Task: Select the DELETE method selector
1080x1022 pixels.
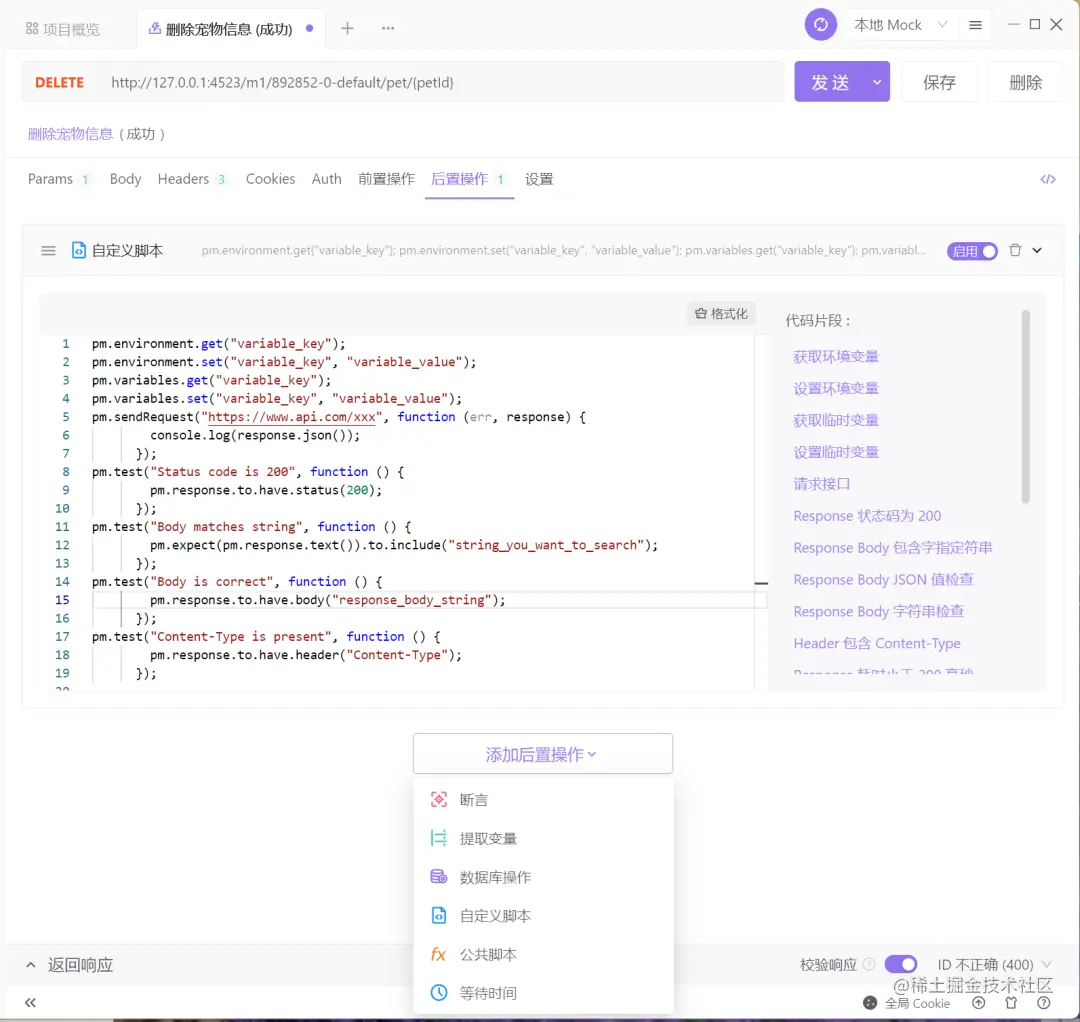Action: point(59,83)
